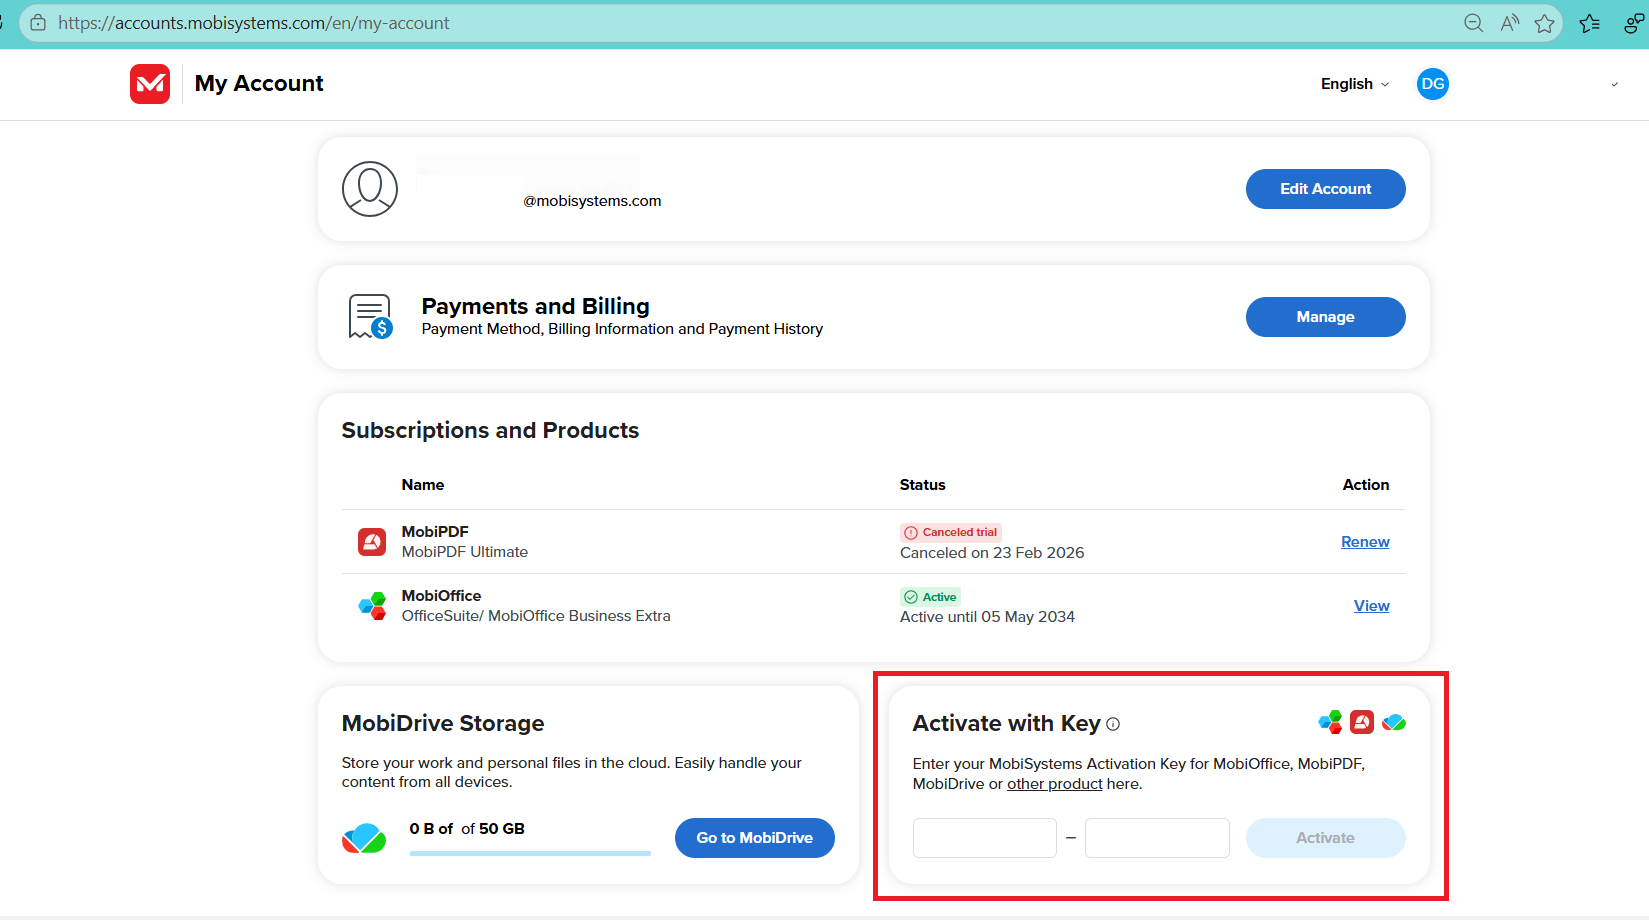1649x920 pixels.
Task: Click the MobiDrive storage usage bar
Action: tap(530, 853)
